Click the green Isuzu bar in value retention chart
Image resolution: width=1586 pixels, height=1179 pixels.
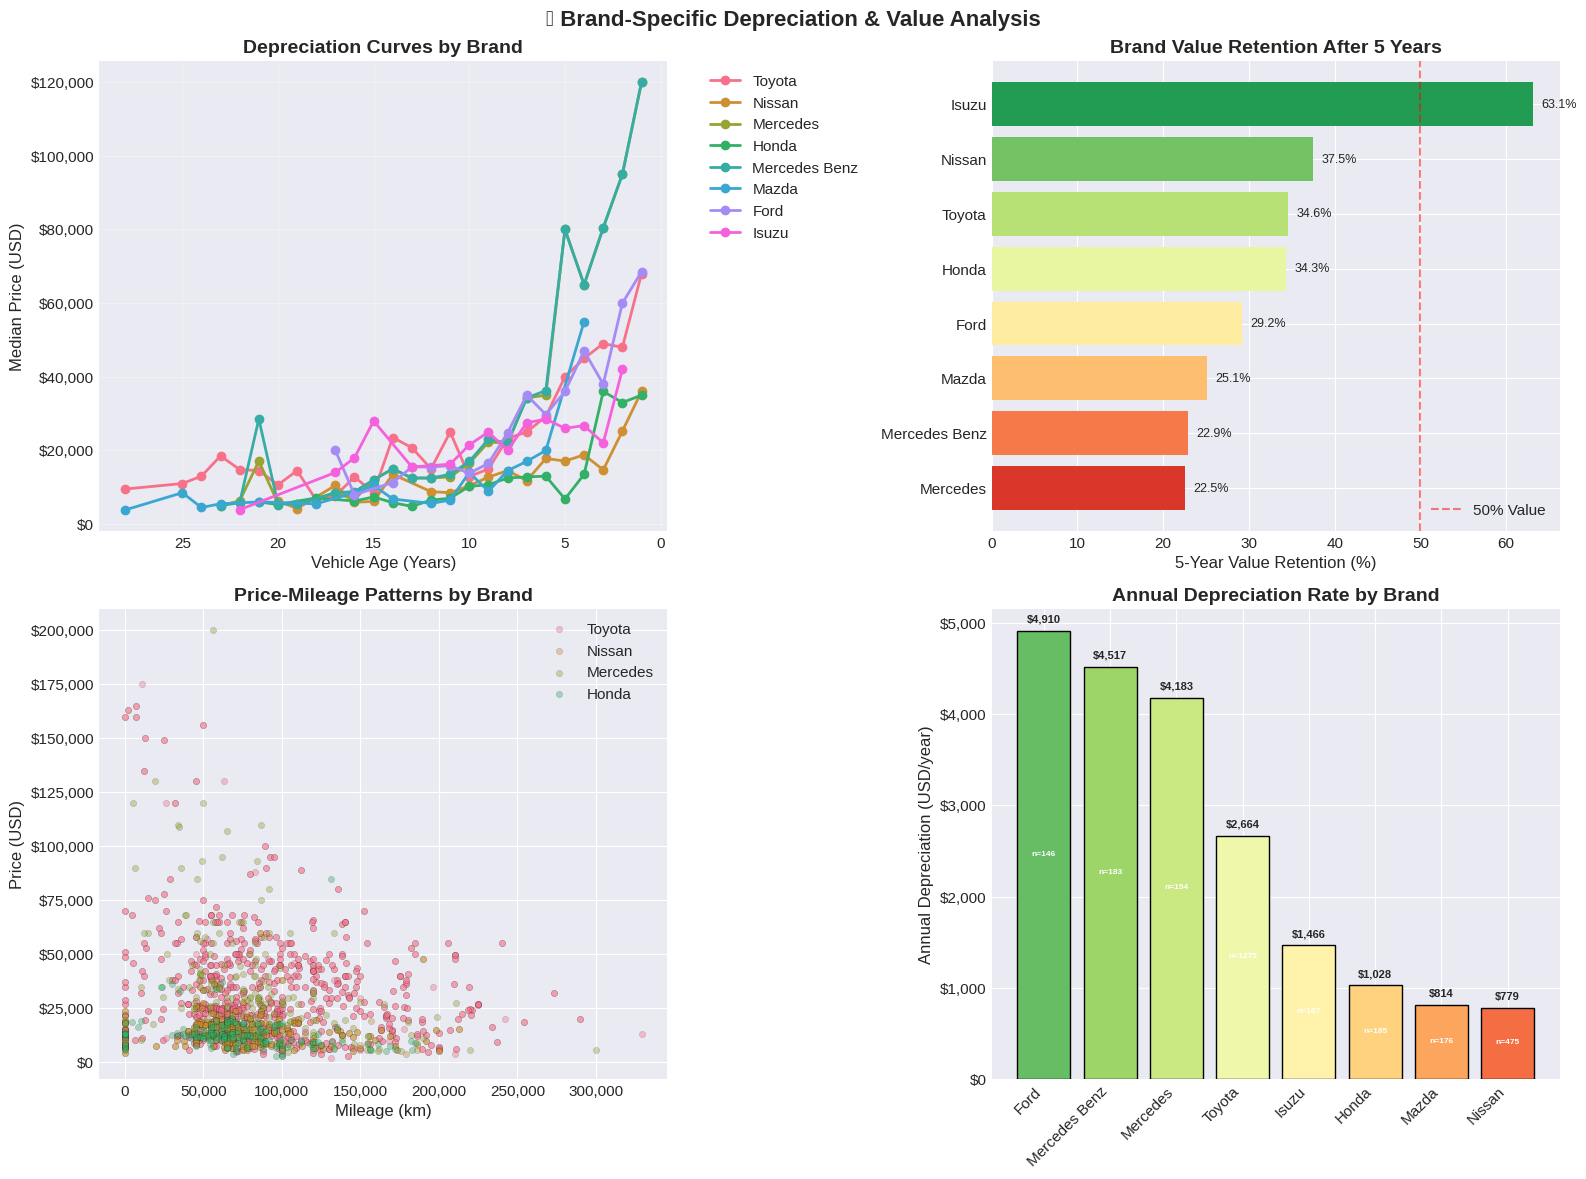tap(1262, 104)
